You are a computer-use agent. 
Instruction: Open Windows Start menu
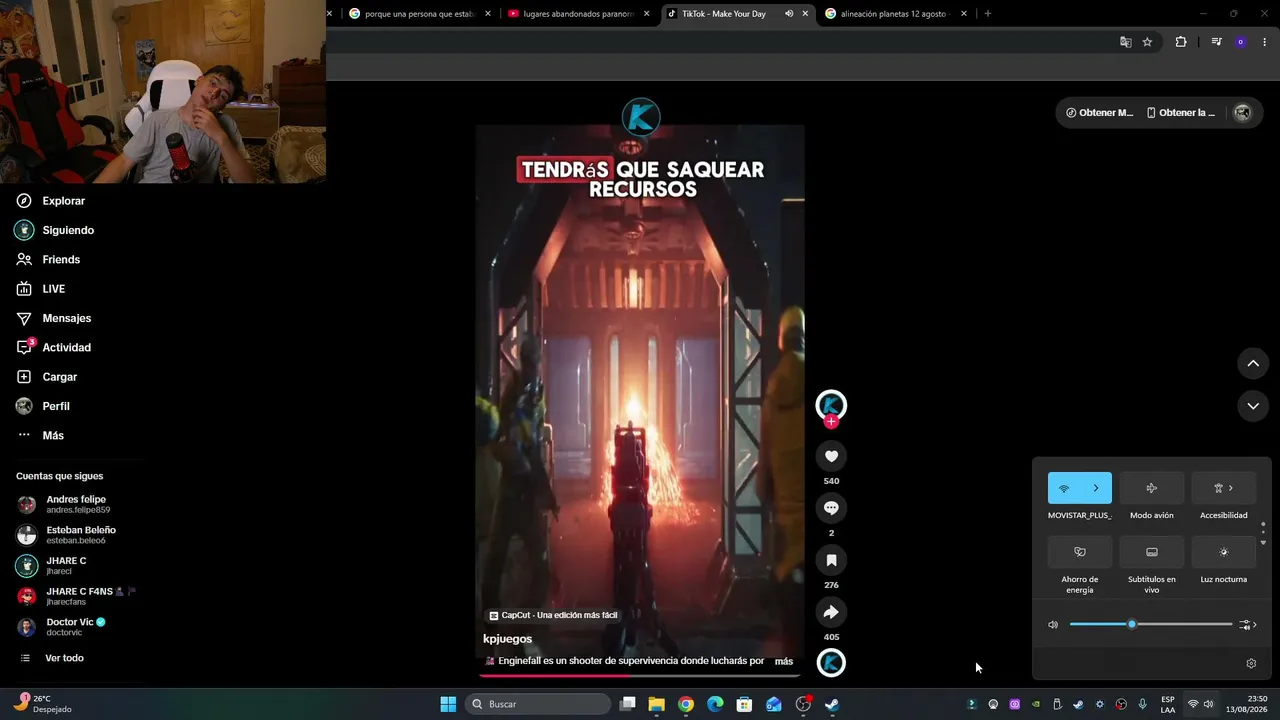pyautogui.click(x=448, y=704)
